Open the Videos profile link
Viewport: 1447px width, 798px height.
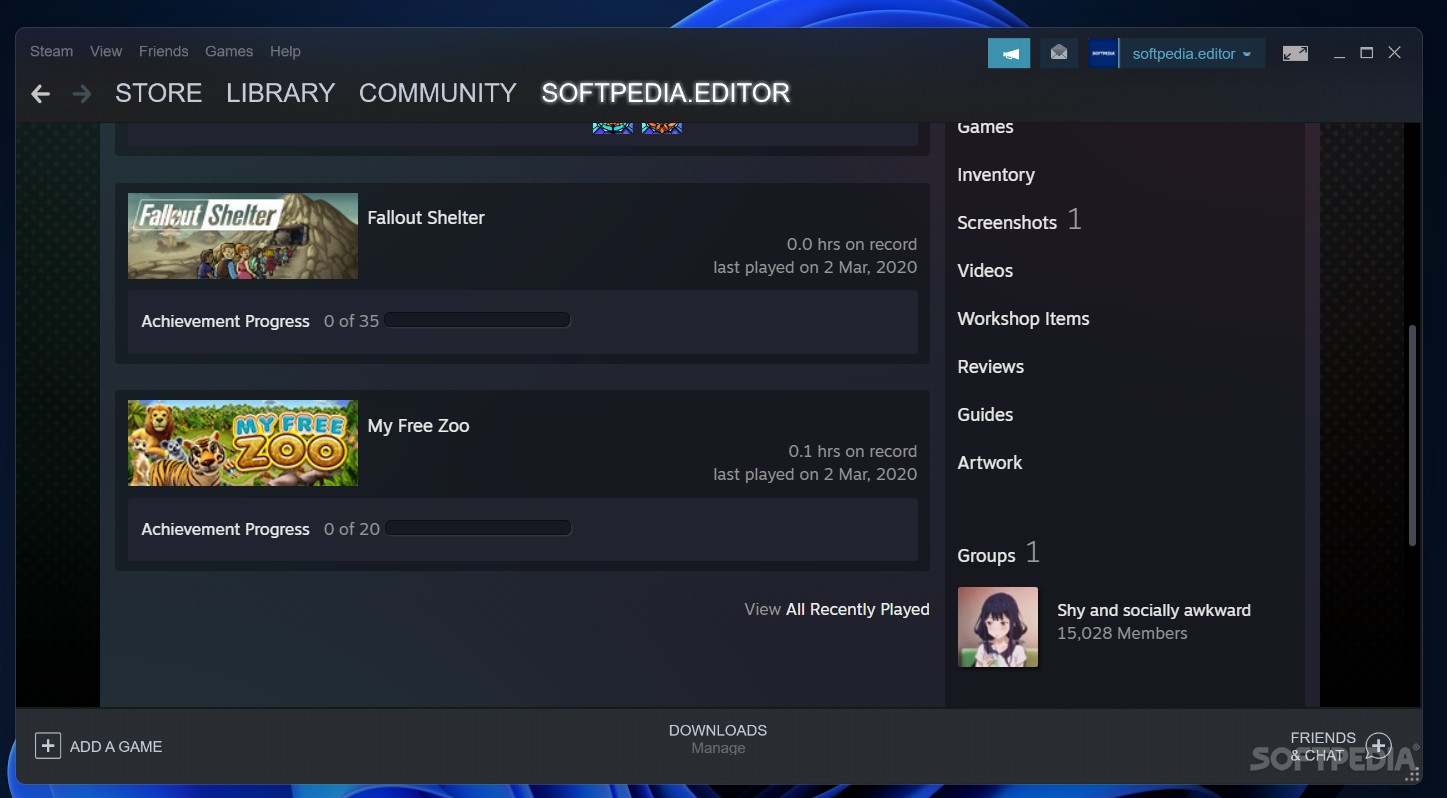pyautogui.click(x=985, y=271)
